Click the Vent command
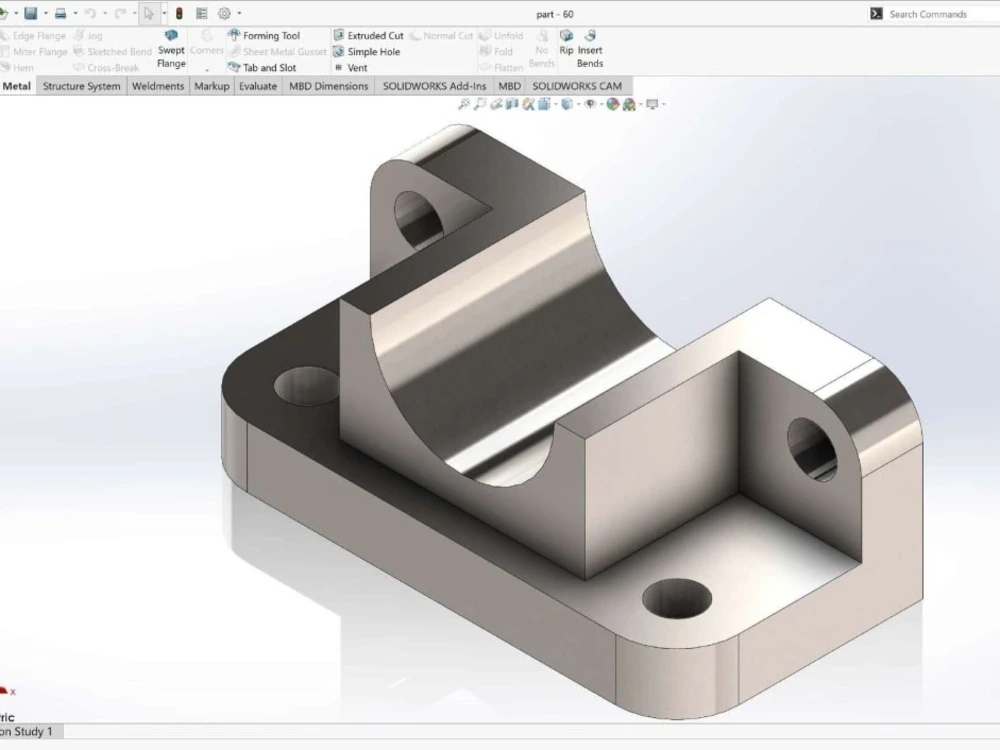This screenshot has height=750, width=1000. pos(351,68)
